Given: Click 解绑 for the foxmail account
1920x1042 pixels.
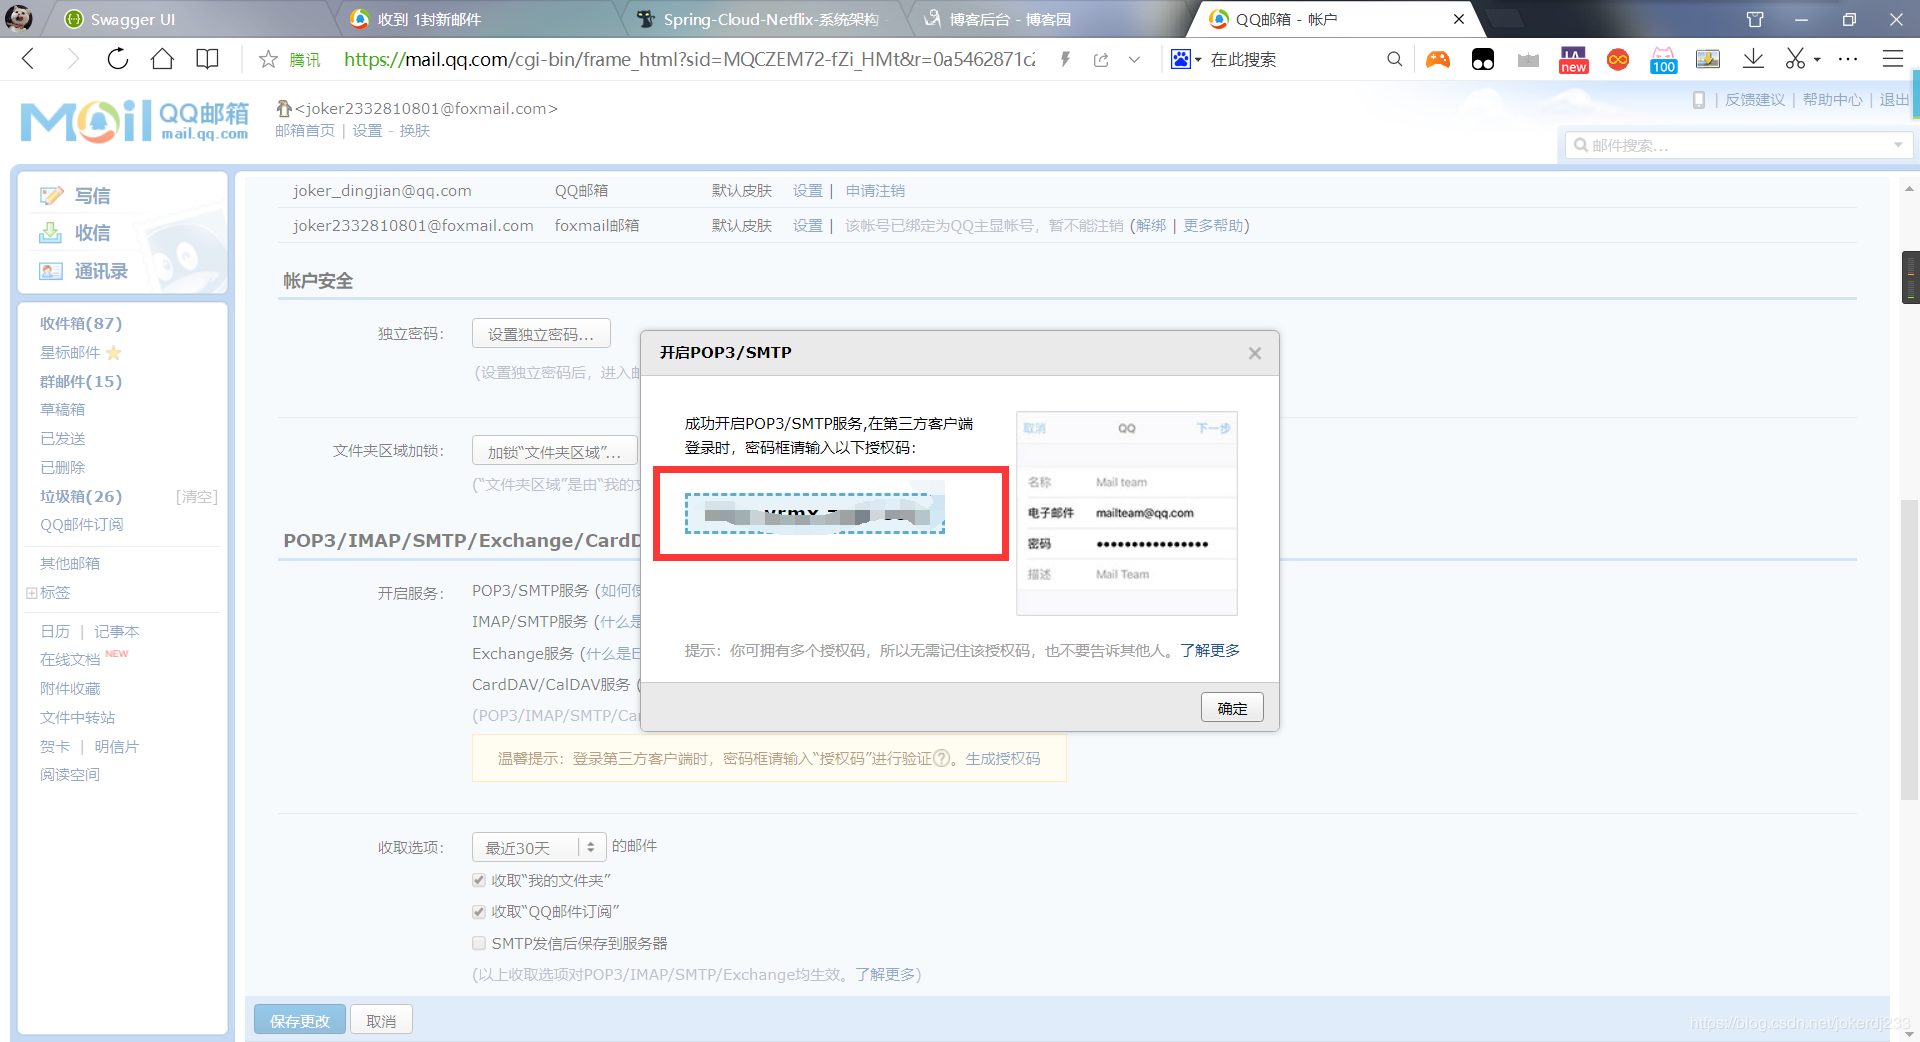Looking at the screenshot, I should coord(1151,226).
